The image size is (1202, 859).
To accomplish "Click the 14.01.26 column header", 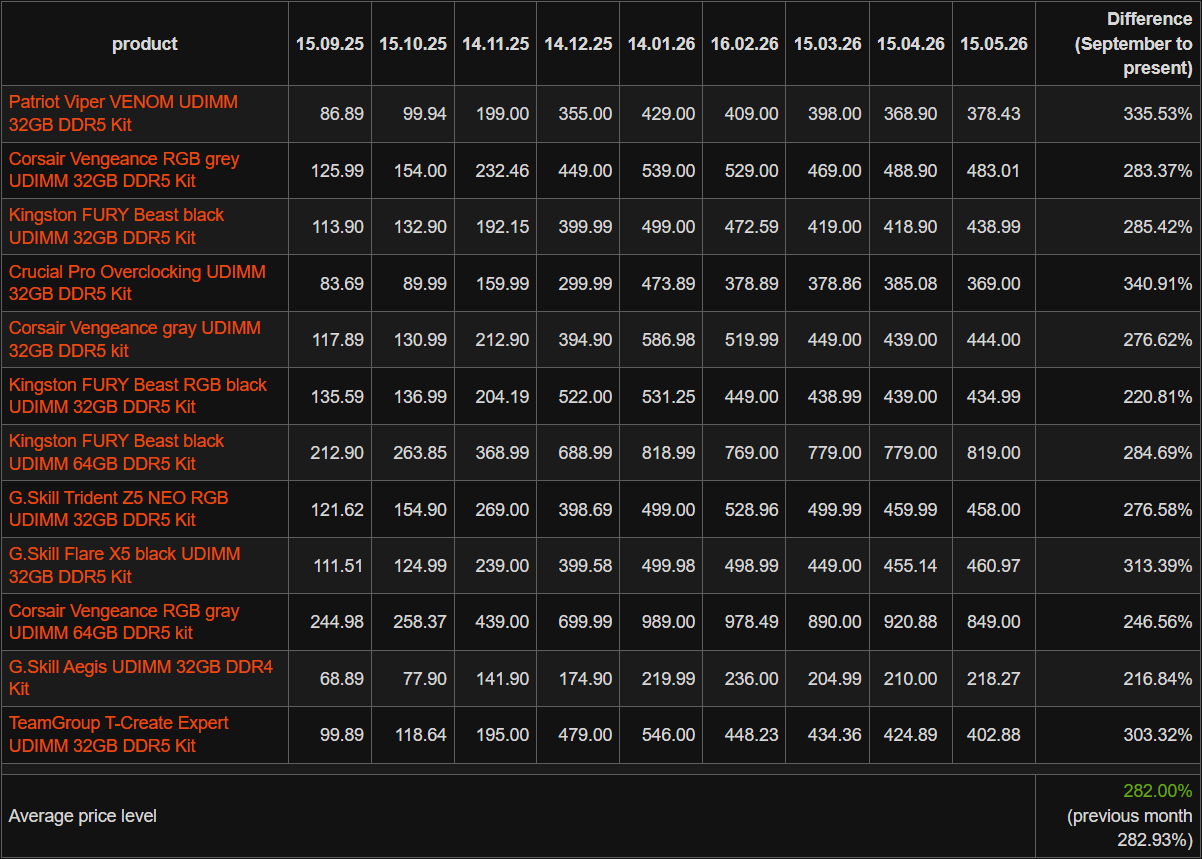I will pos(661,44).
